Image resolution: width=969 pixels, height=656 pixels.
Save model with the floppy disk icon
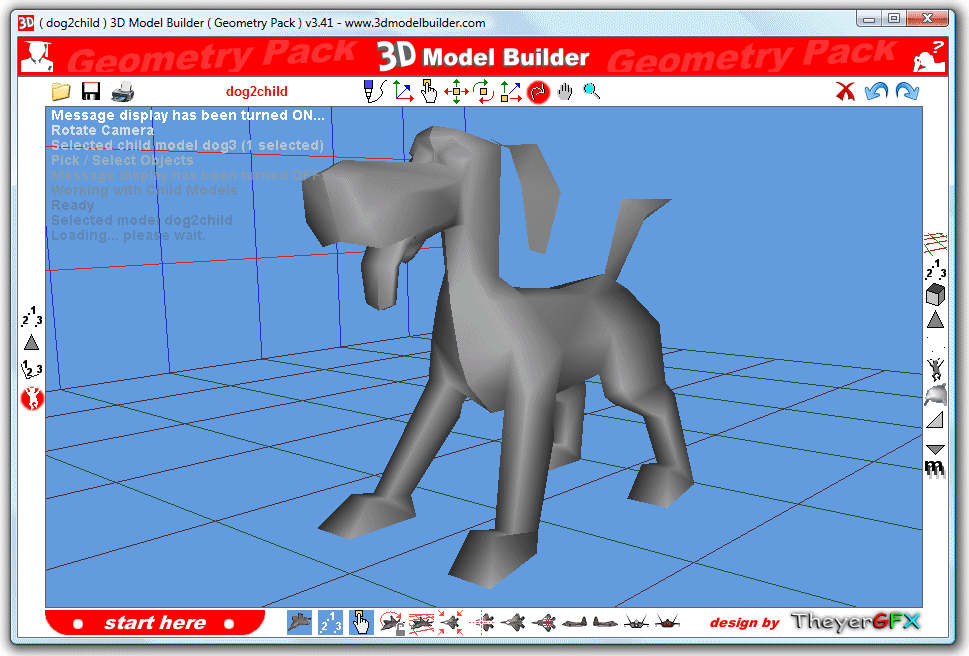91,92
